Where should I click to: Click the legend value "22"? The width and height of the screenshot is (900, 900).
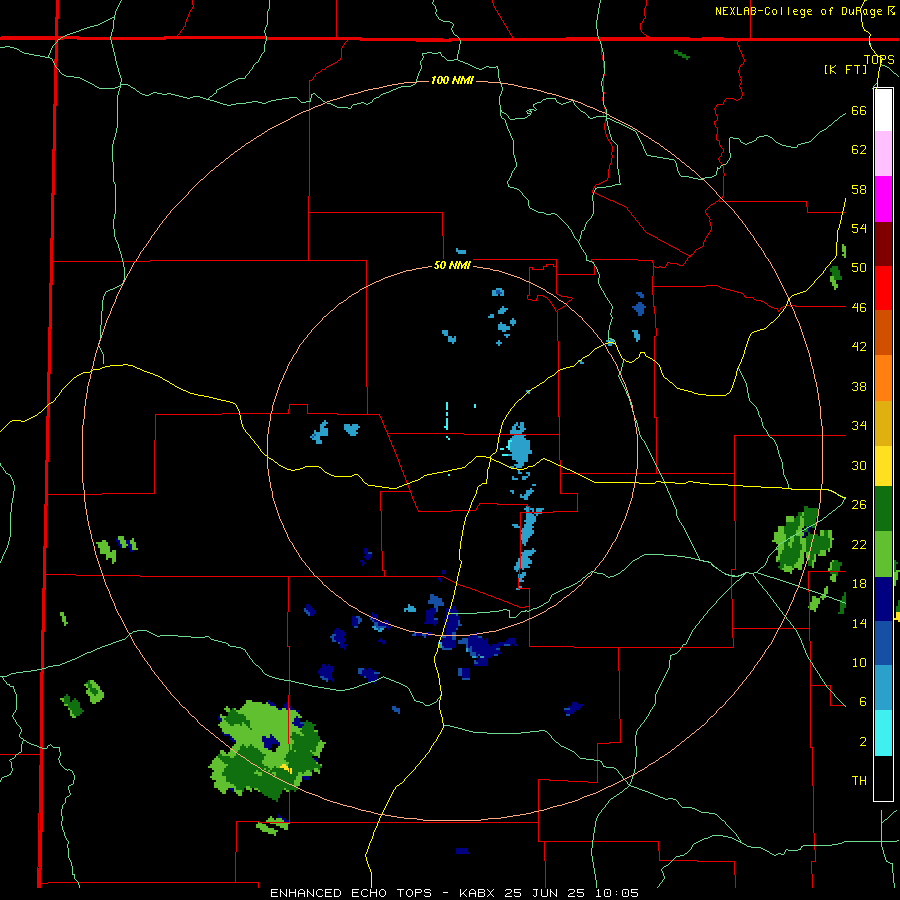click(859, 544)
